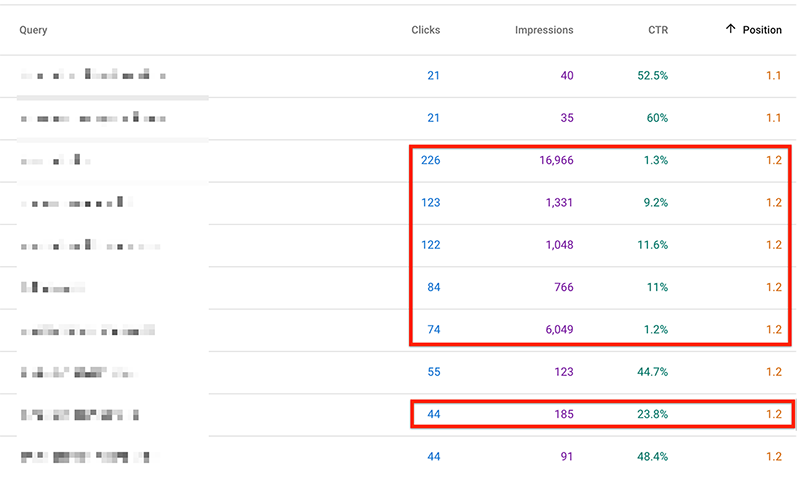The height and width of the screenshot is (478, 800).
Task: Select the 1,331 impressions cell
Action: 559,203
